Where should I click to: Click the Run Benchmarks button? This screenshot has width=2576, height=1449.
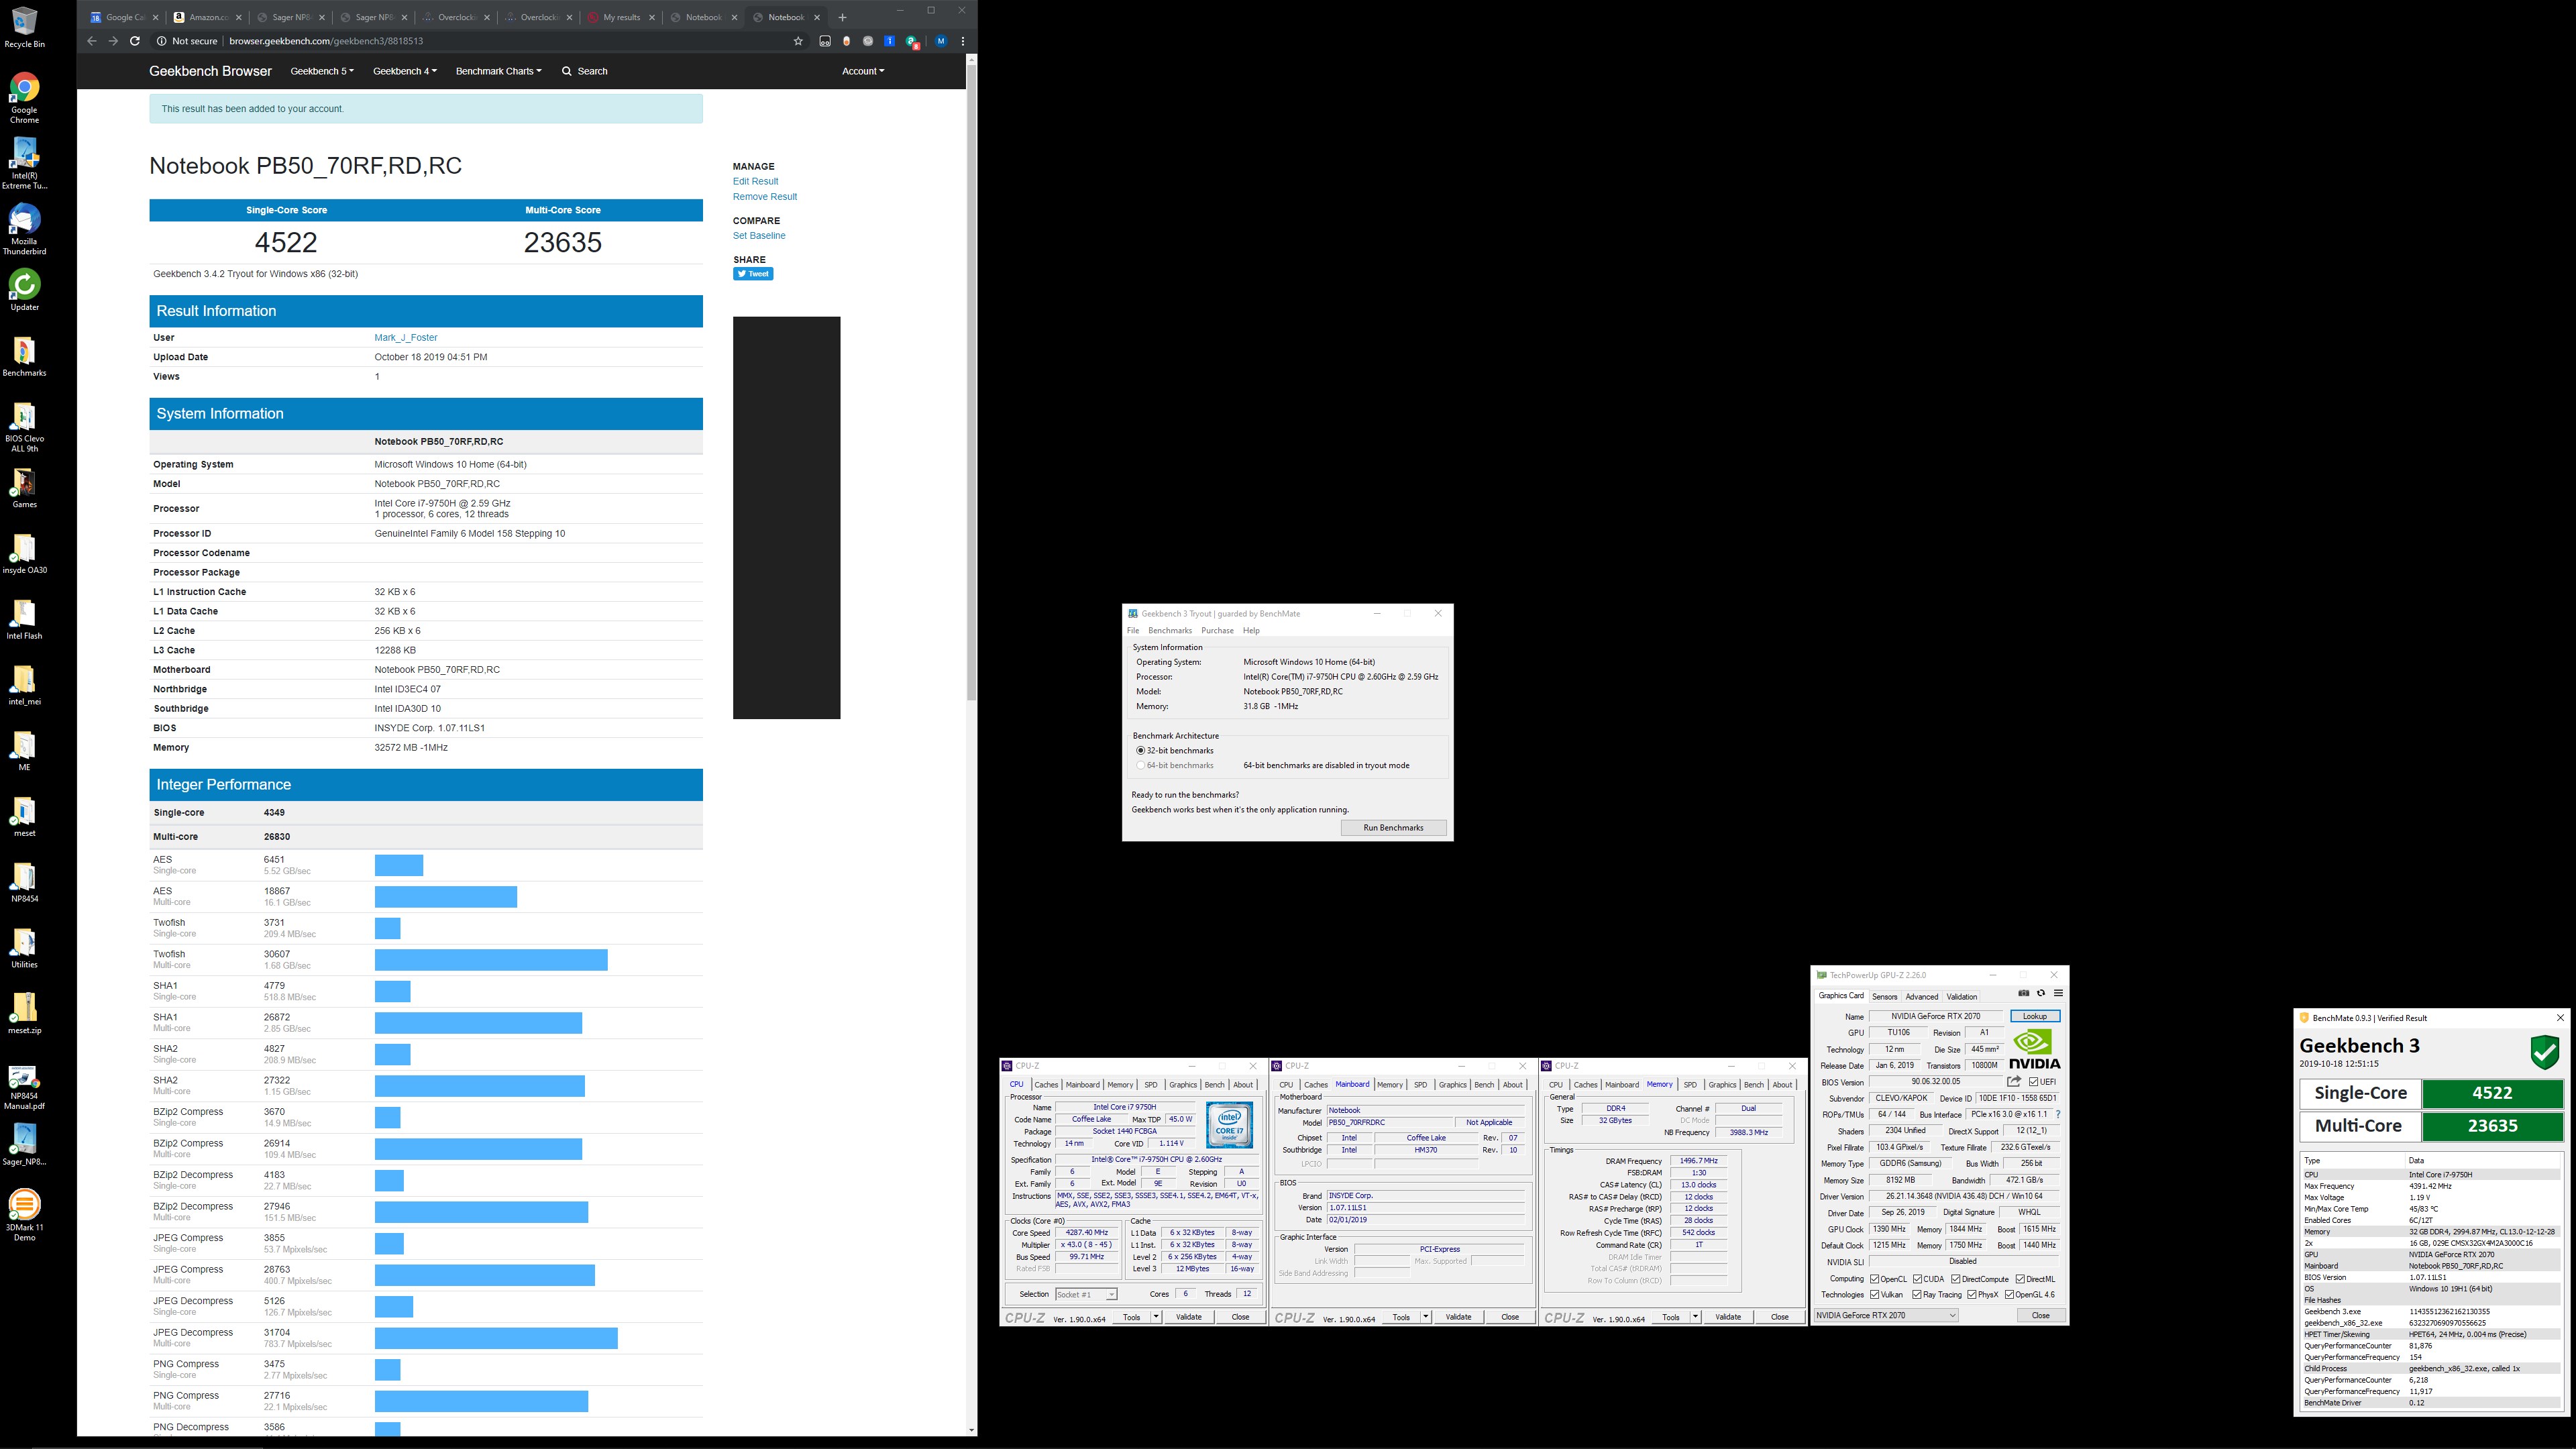coord(1393,827)
